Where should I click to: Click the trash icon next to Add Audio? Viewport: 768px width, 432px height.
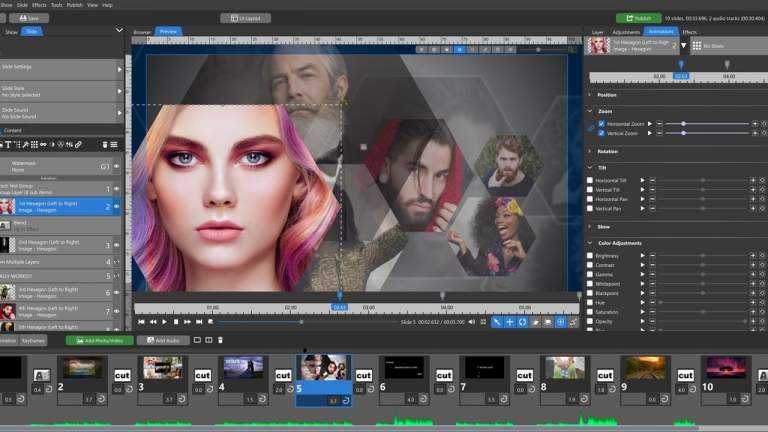click(220, 340)
